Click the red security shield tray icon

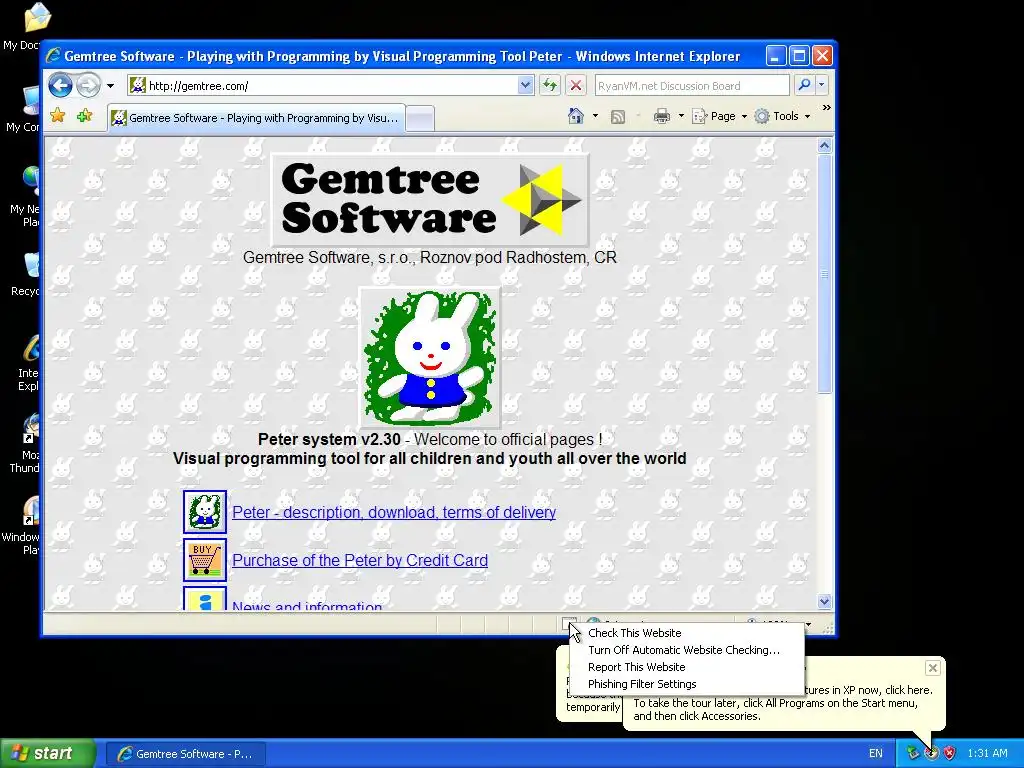coord(950,754)
